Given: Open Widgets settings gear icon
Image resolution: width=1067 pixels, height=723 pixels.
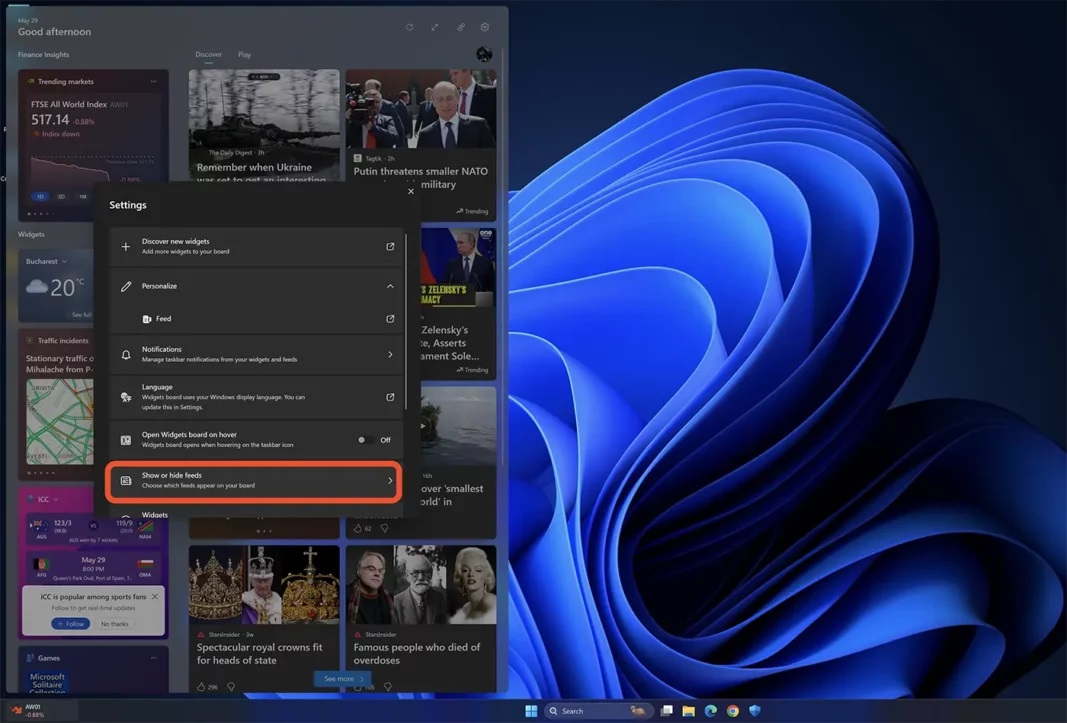Looking at the screenshot, I should pyautogui.click(x=485, y=28).
